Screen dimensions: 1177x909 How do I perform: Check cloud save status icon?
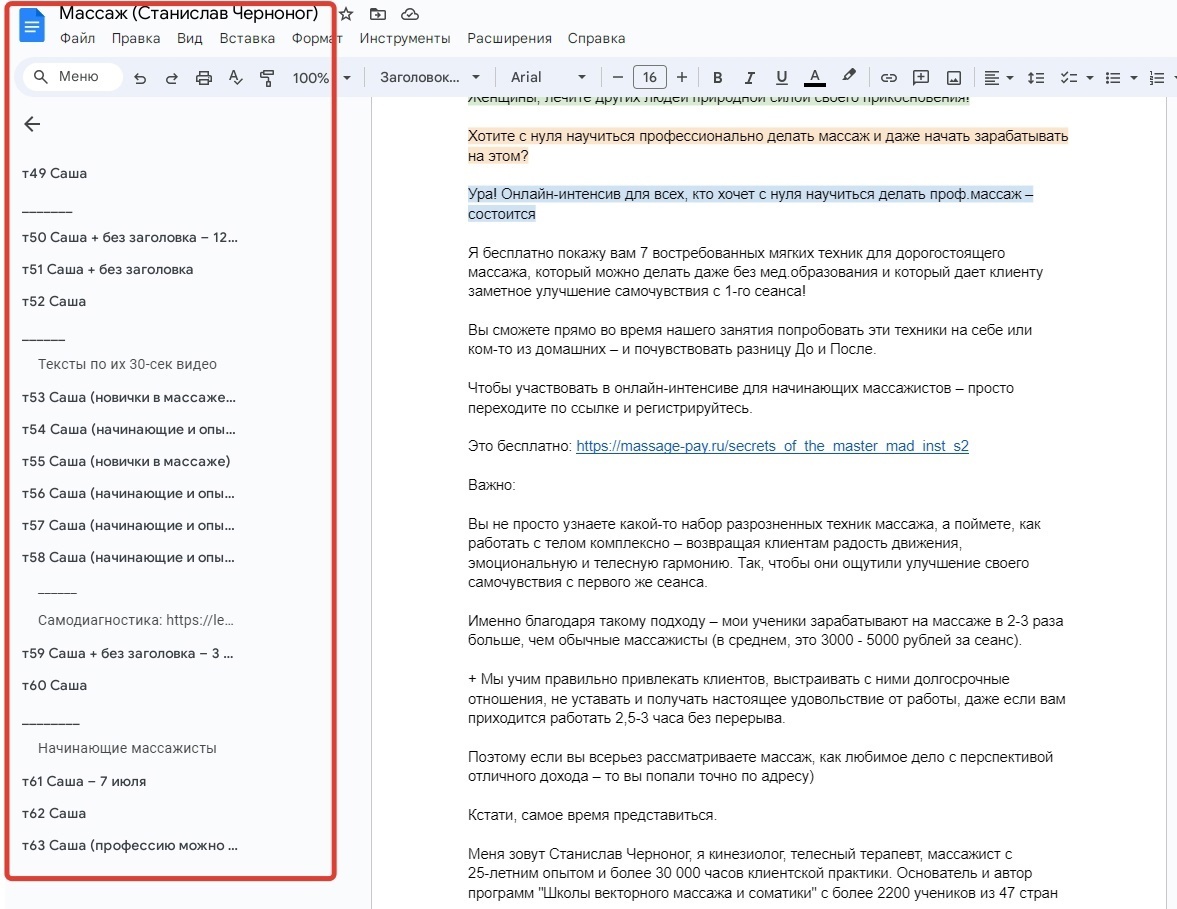(x=409, y=14)
